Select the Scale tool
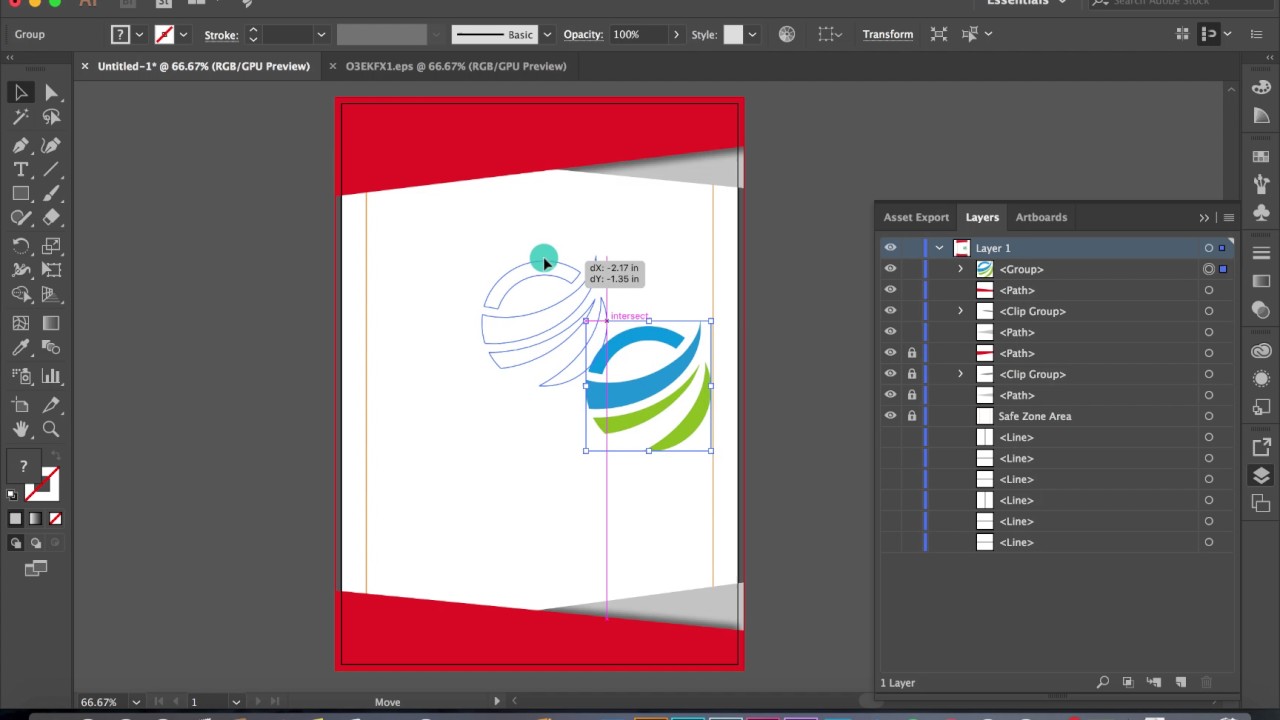1280x720 pixels. pos(51,245)
